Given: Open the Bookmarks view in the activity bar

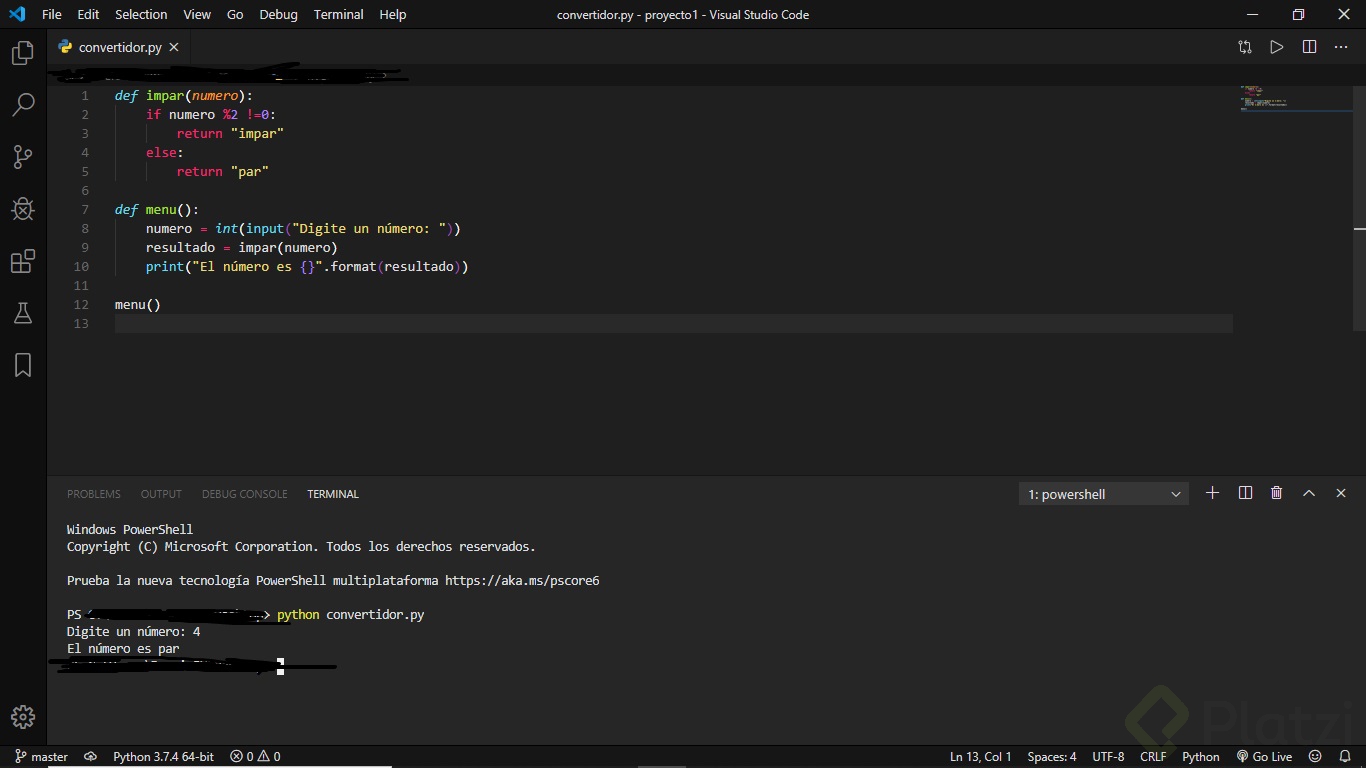Looking at the screenshot, I should [x=23, y=365].
